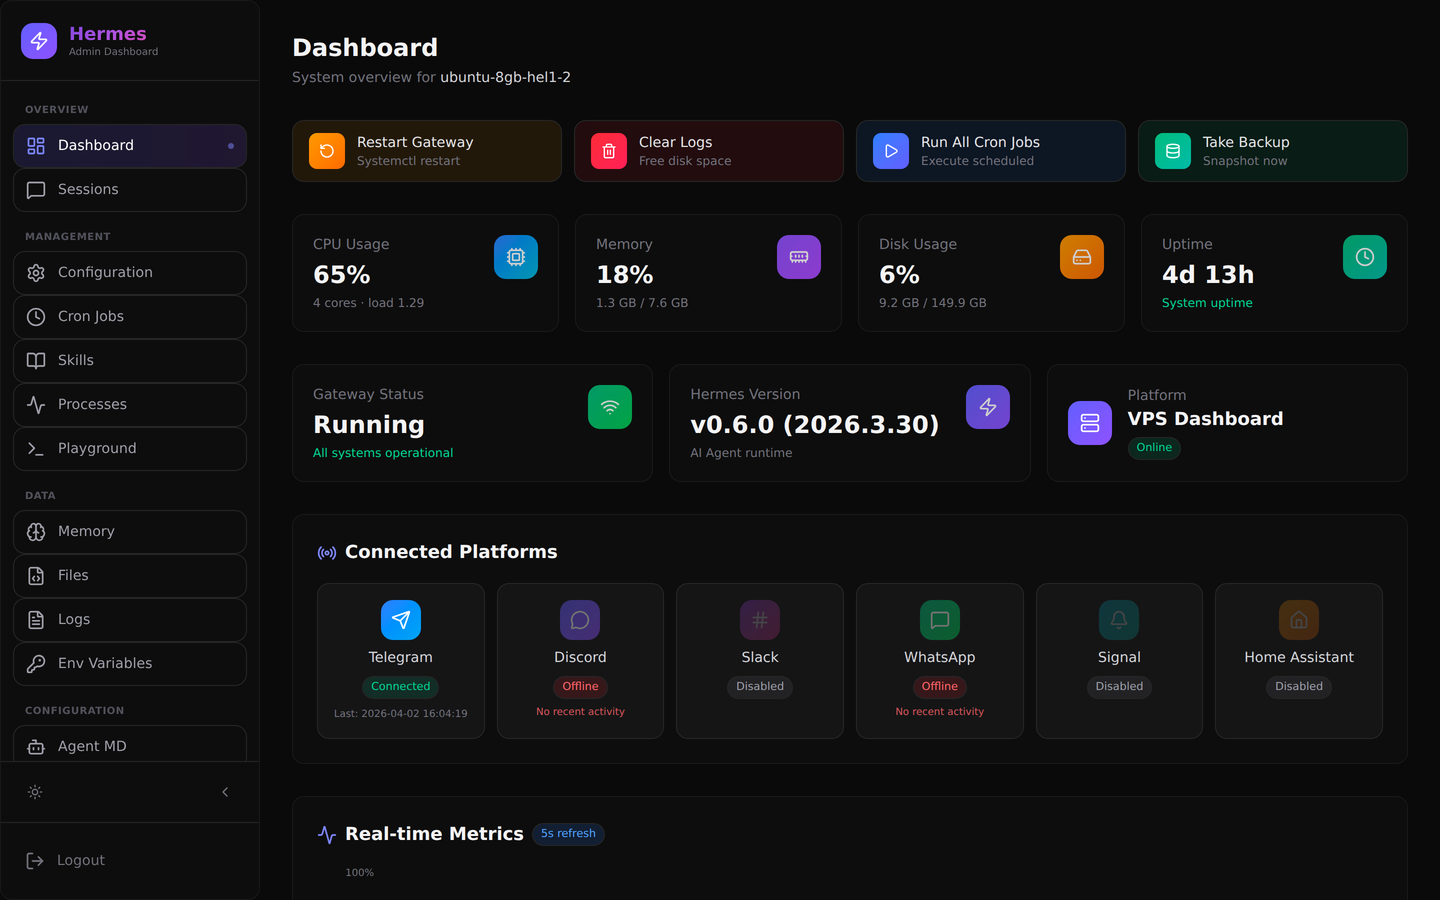Click the 'Last: 2026-04-02 16:04:19' text
This screenshot has height=900, width=1440.
401,714
